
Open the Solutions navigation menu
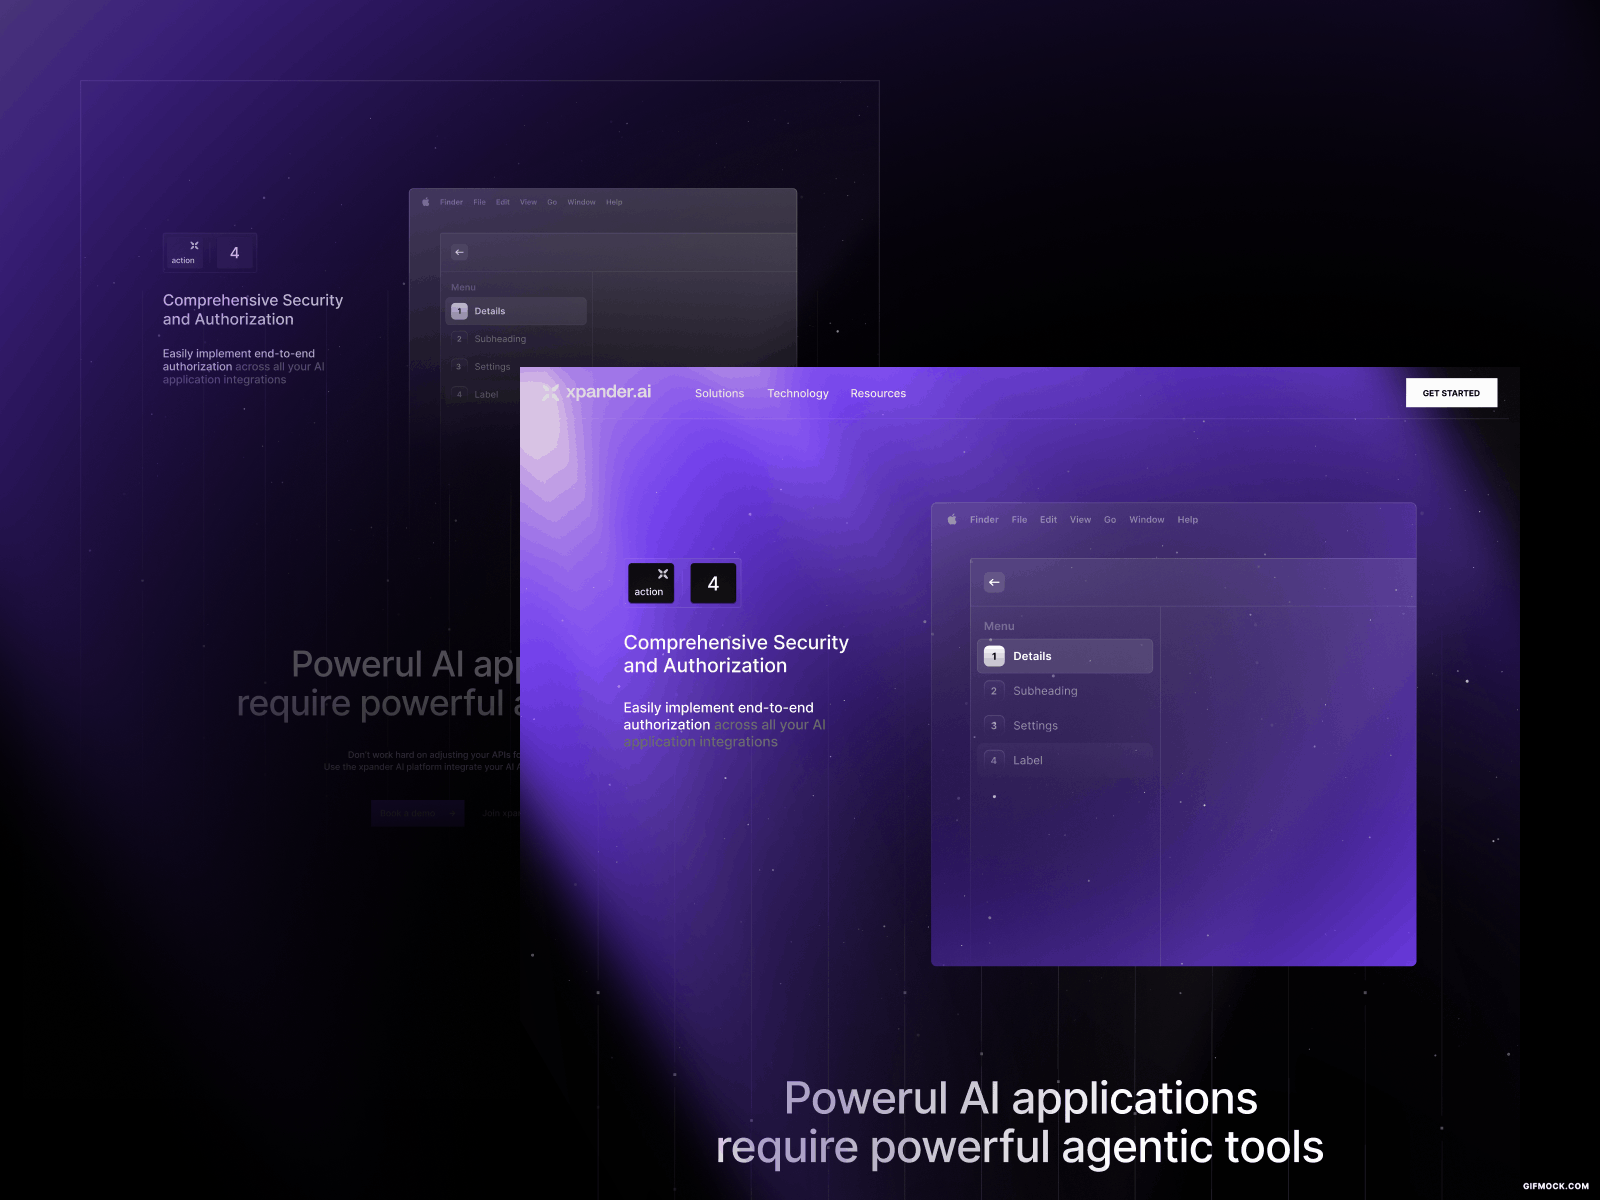719,393
